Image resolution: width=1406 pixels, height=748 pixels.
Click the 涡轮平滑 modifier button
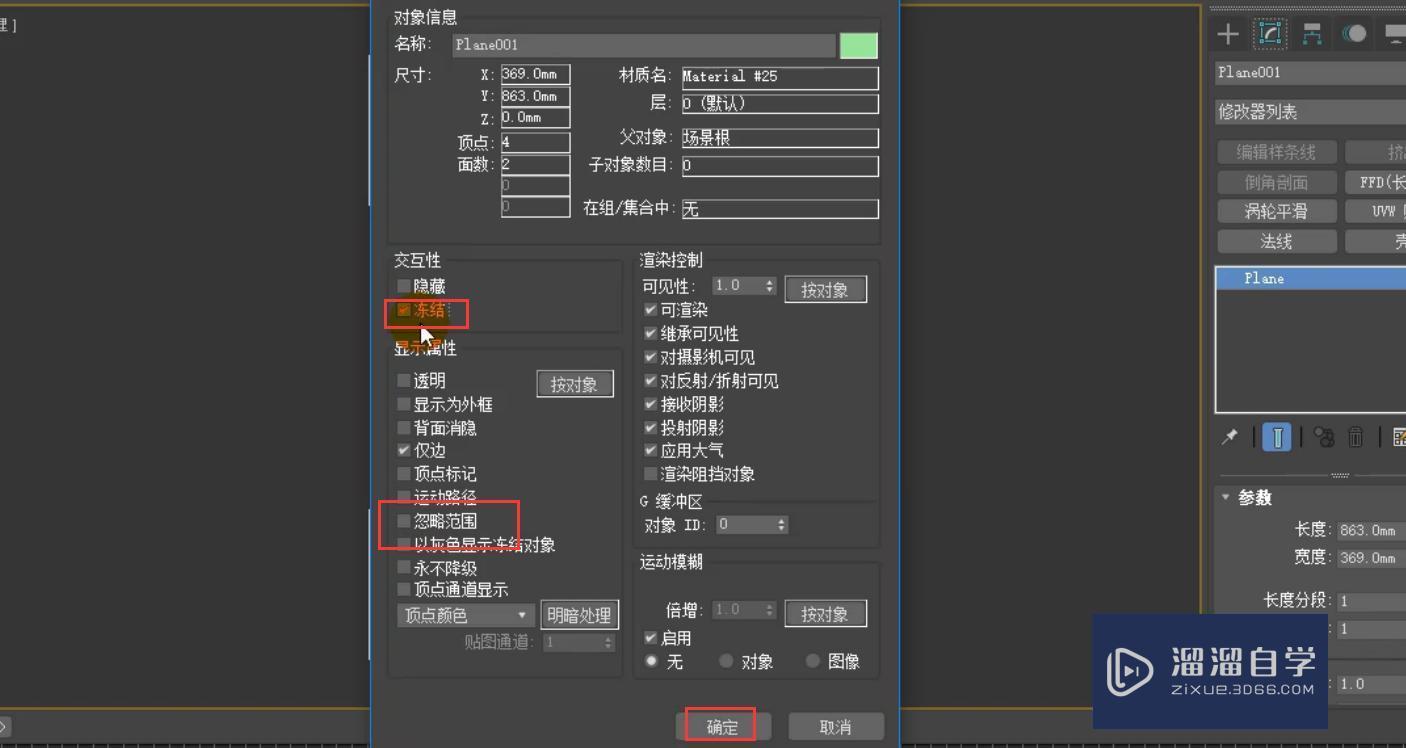coord(1276,211)
